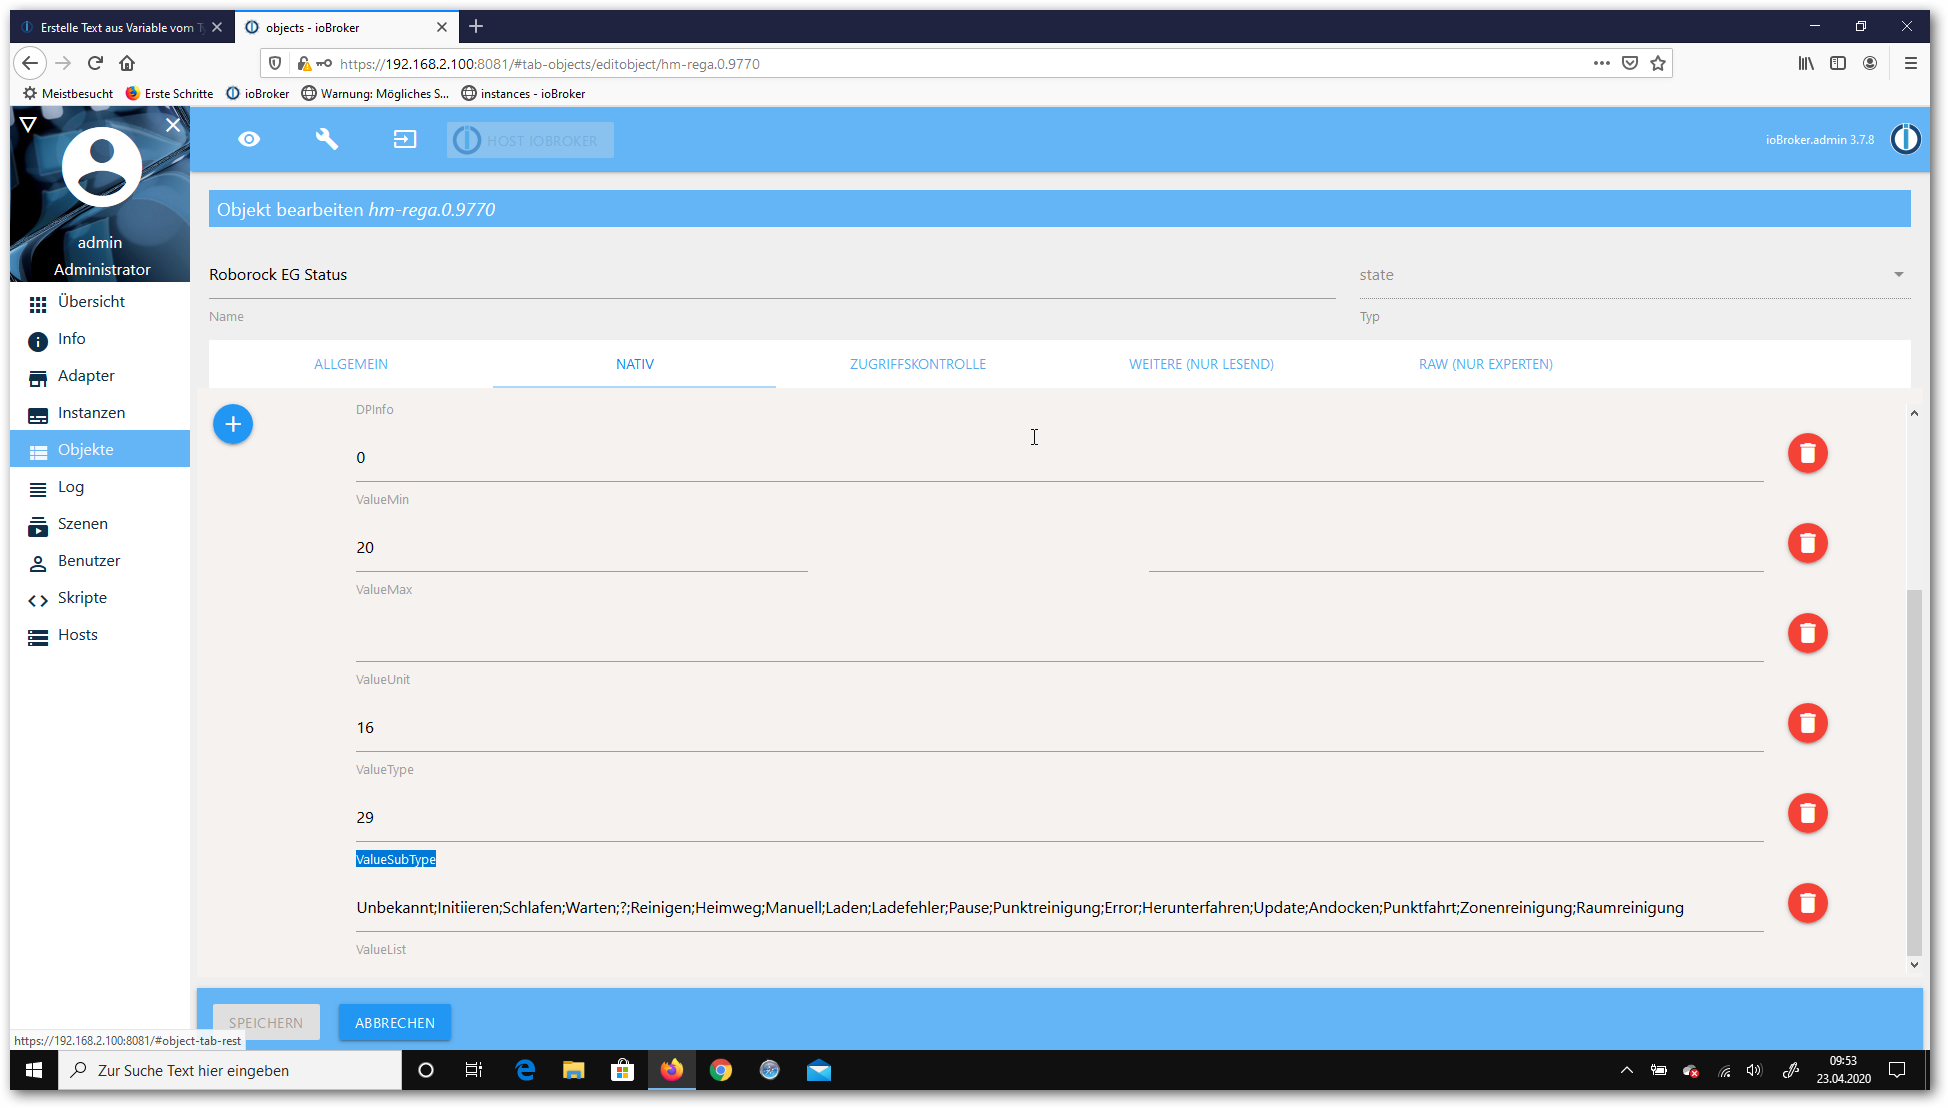
Task: Click the ABBRECHEN button
Action: (x=395, y=1022)
